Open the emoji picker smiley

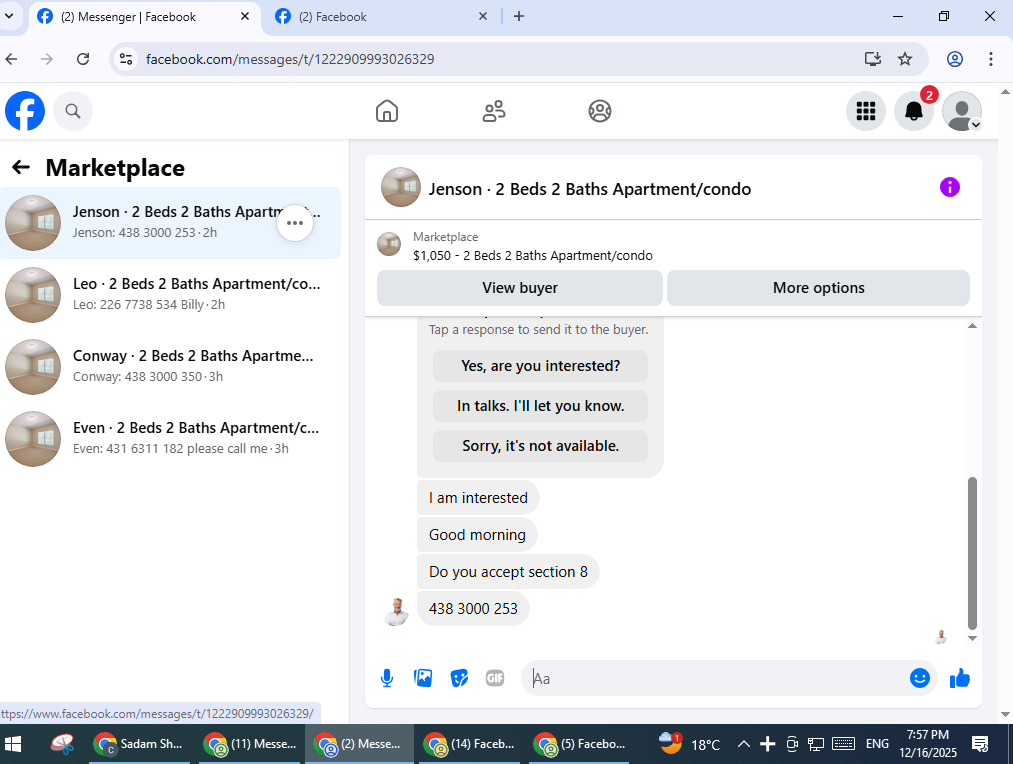pos(919,678)
